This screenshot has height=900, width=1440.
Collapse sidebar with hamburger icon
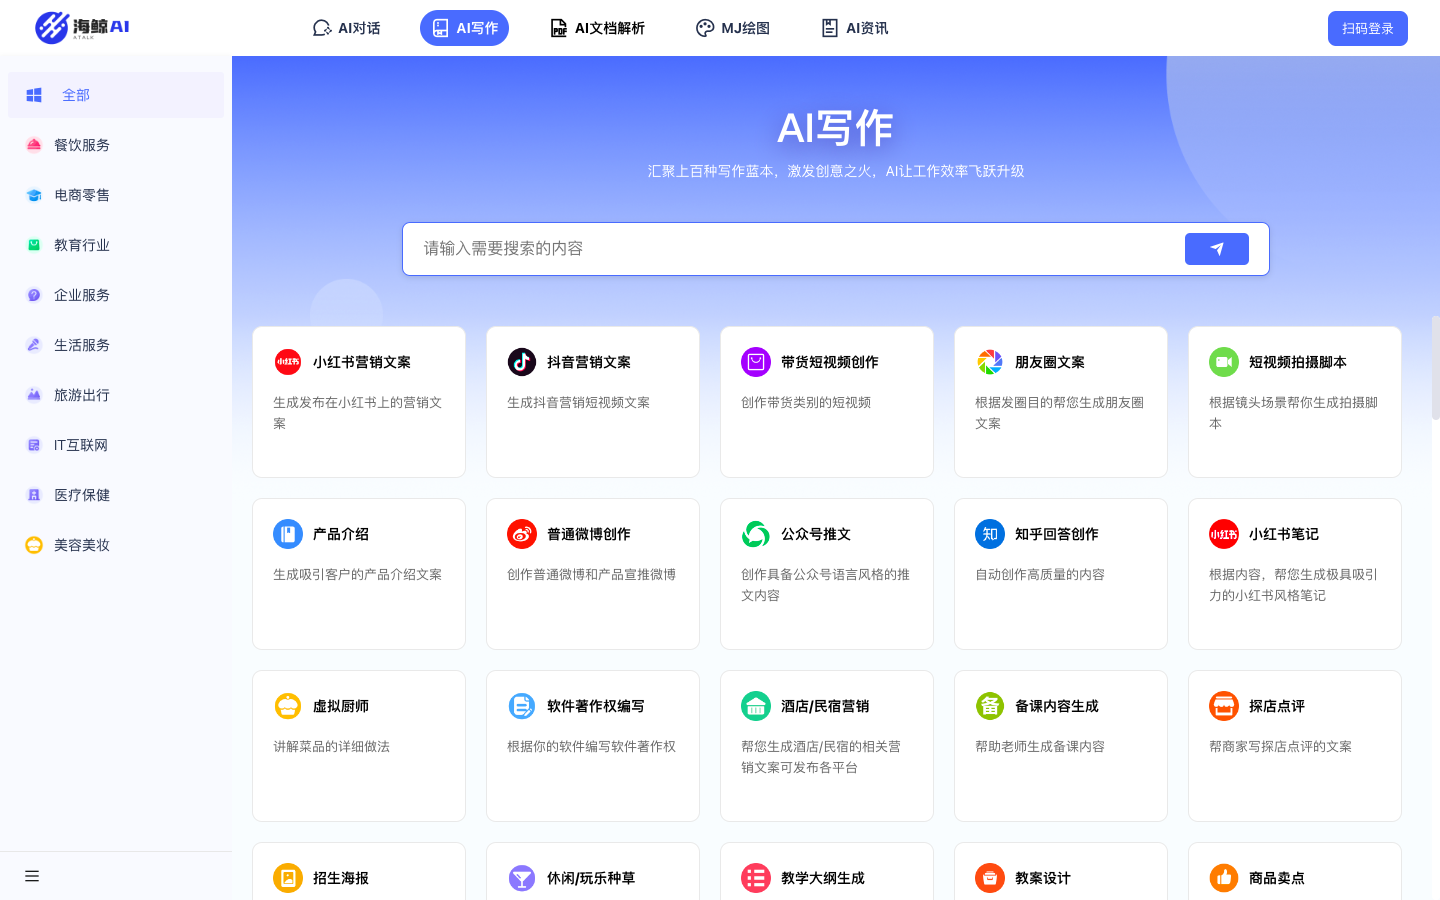click(32, 876)
